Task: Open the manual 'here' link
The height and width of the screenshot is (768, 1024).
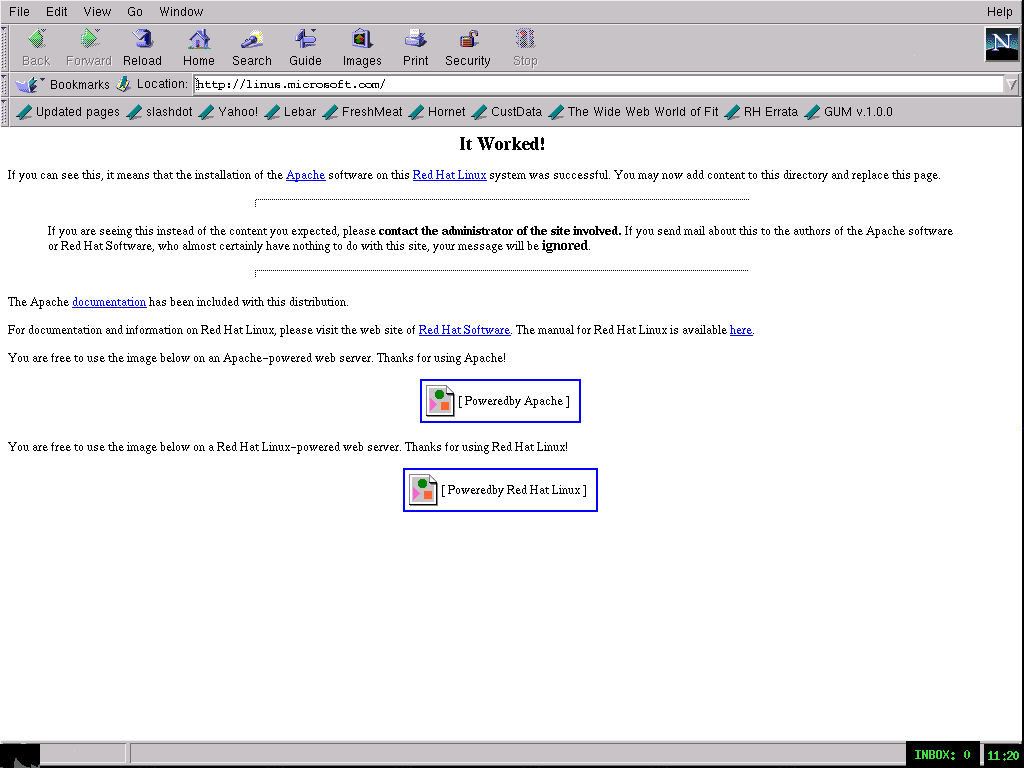Action: pos(741,330)
